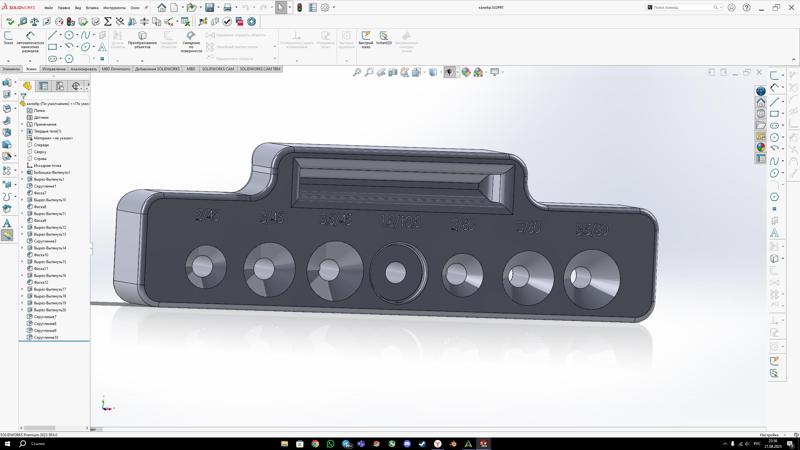Open the dropdown arrow beside Save icon
The height and width of the screenshot is (450, 800).
click(217, 8)
